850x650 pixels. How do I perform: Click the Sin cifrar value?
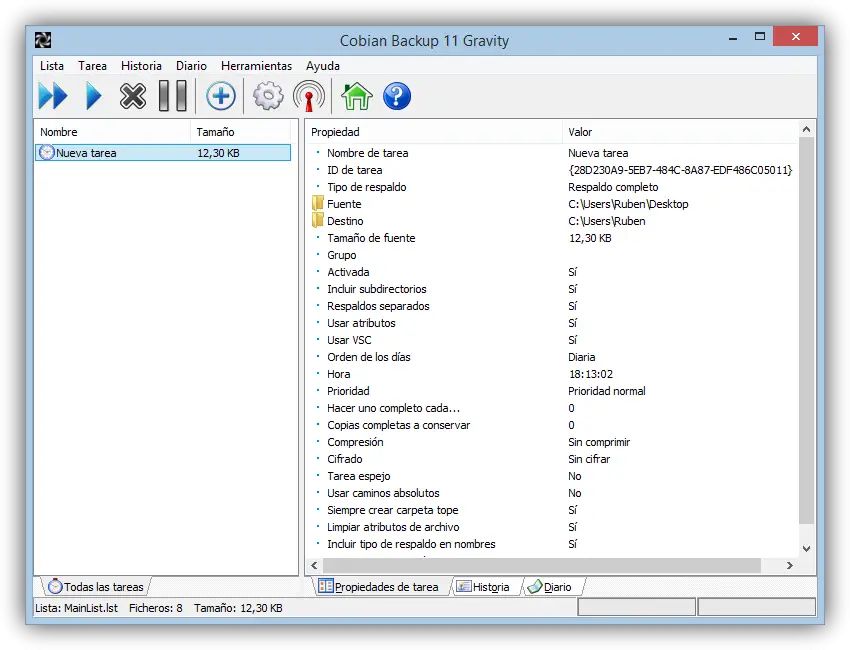pos(589,459)
